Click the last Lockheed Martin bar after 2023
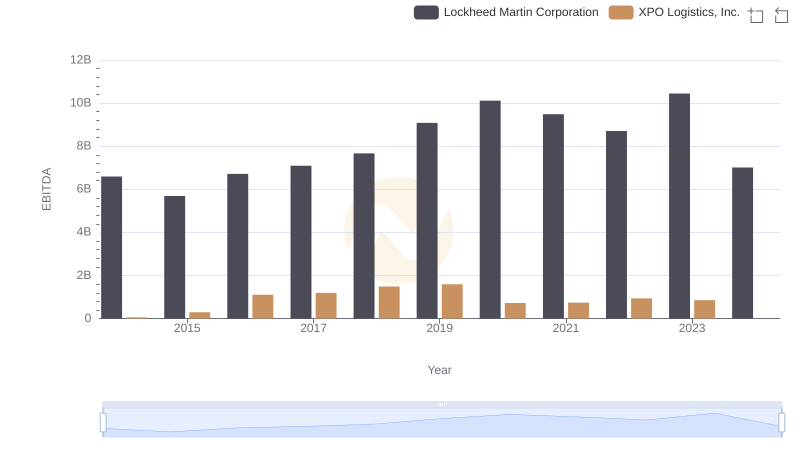This screenshot has height=461, width=800. (742, 243)
